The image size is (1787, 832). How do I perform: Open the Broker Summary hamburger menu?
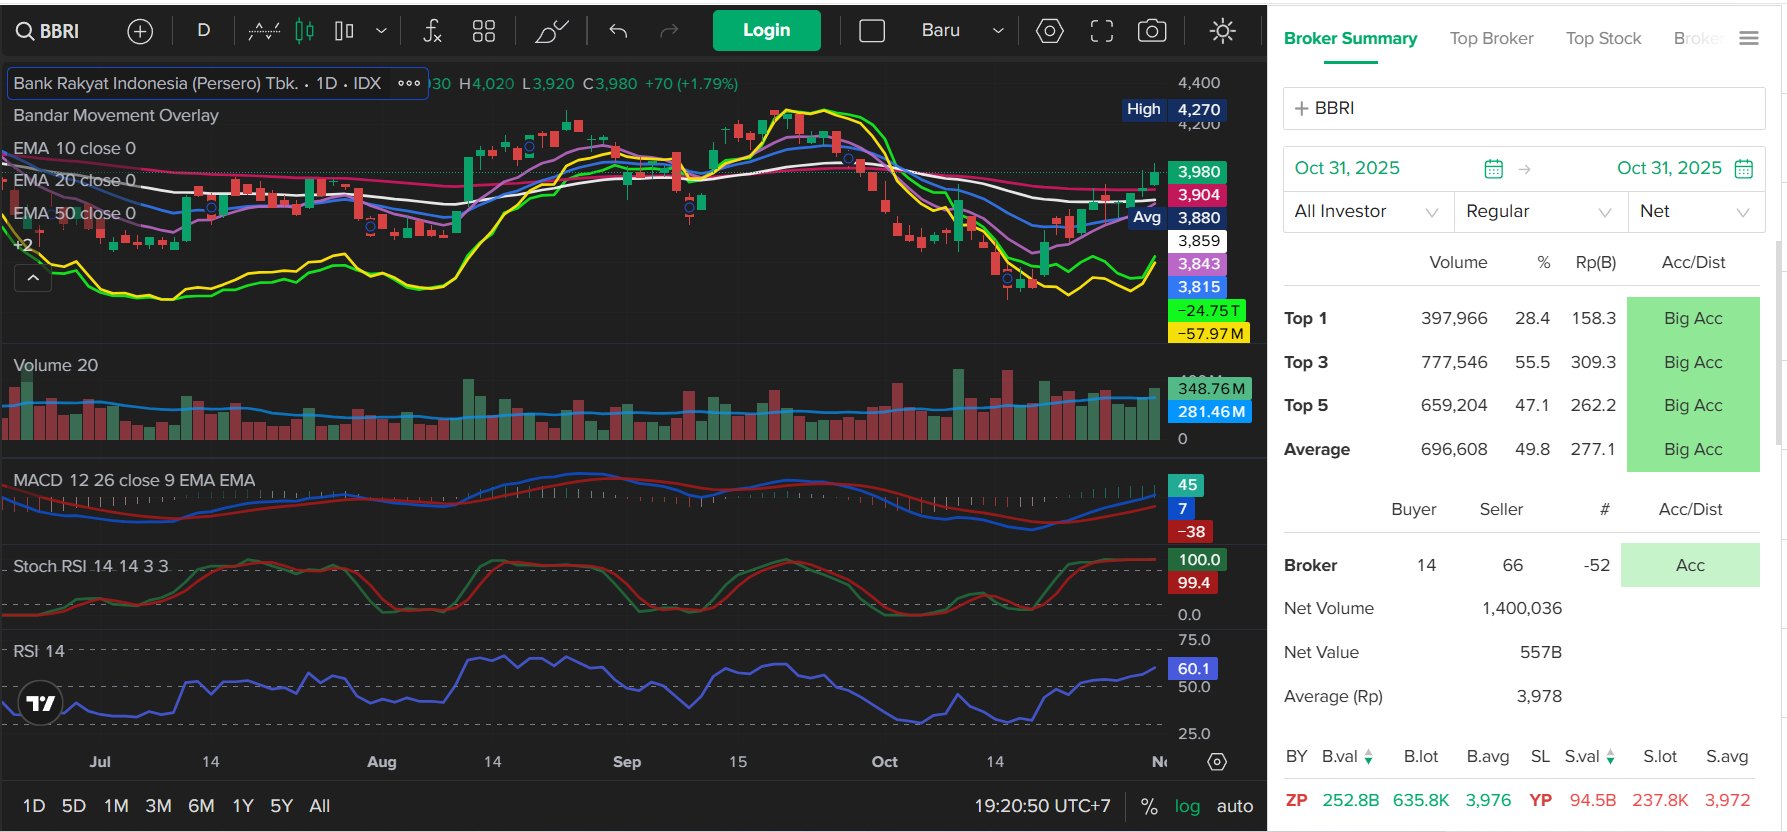(1749, 39)
